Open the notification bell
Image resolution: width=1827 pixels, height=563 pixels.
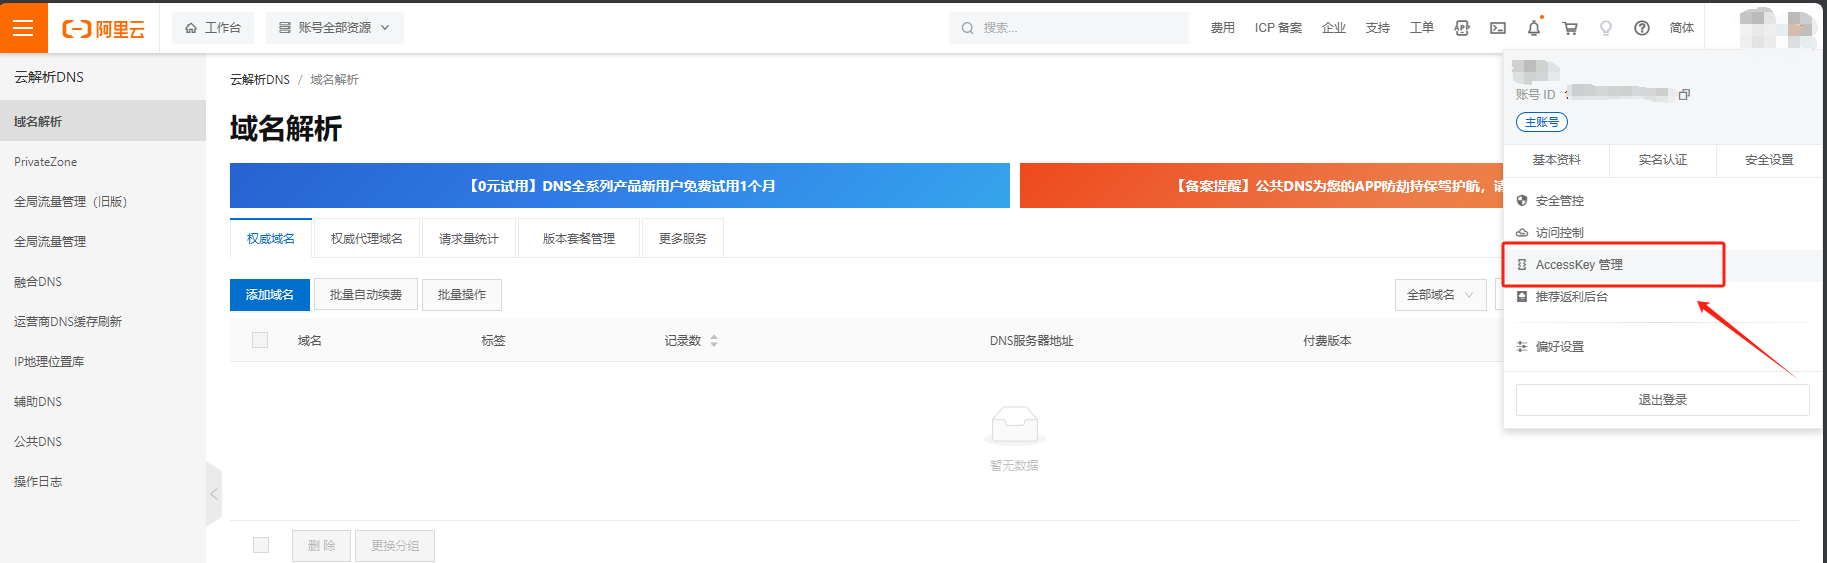click(x=1534, y=28)
